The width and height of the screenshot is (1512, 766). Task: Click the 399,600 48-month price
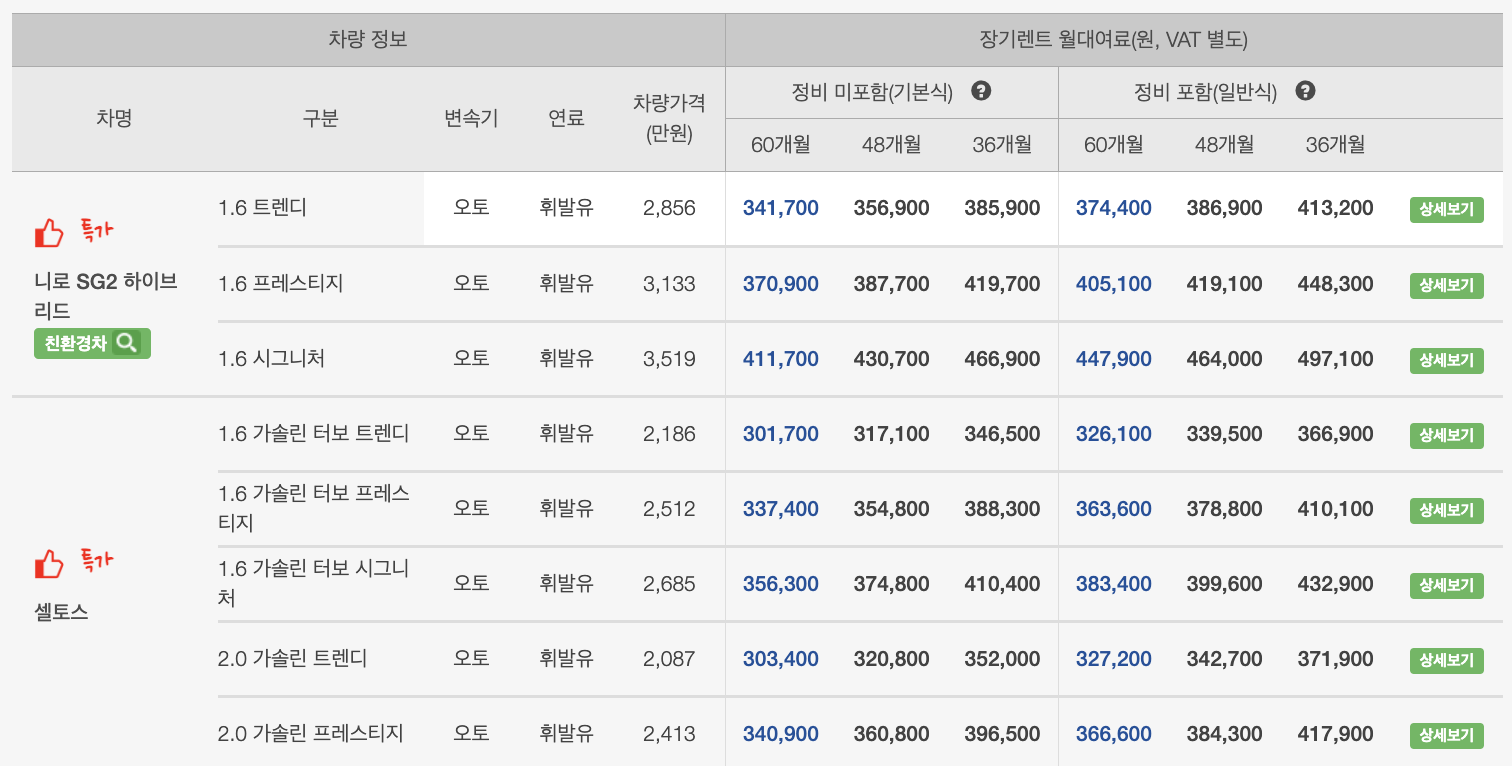point(1224,584)
